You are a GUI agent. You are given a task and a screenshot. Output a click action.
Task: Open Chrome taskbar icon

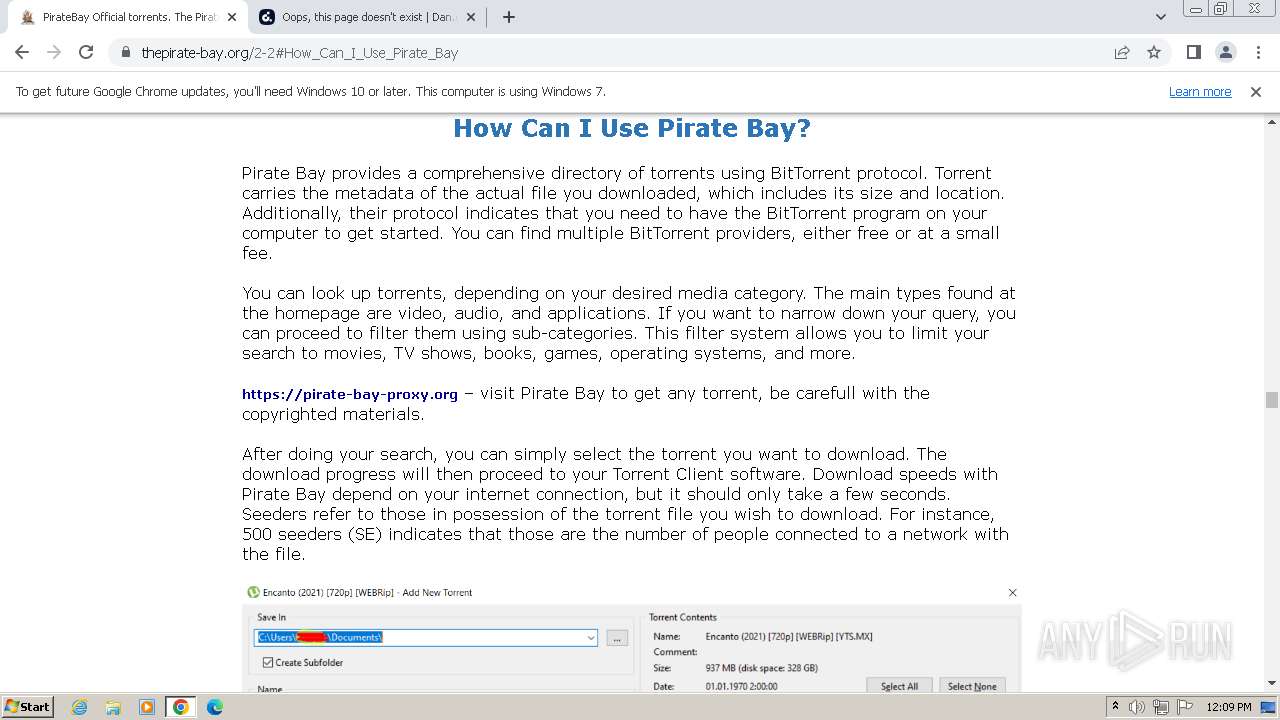[181, 707]
